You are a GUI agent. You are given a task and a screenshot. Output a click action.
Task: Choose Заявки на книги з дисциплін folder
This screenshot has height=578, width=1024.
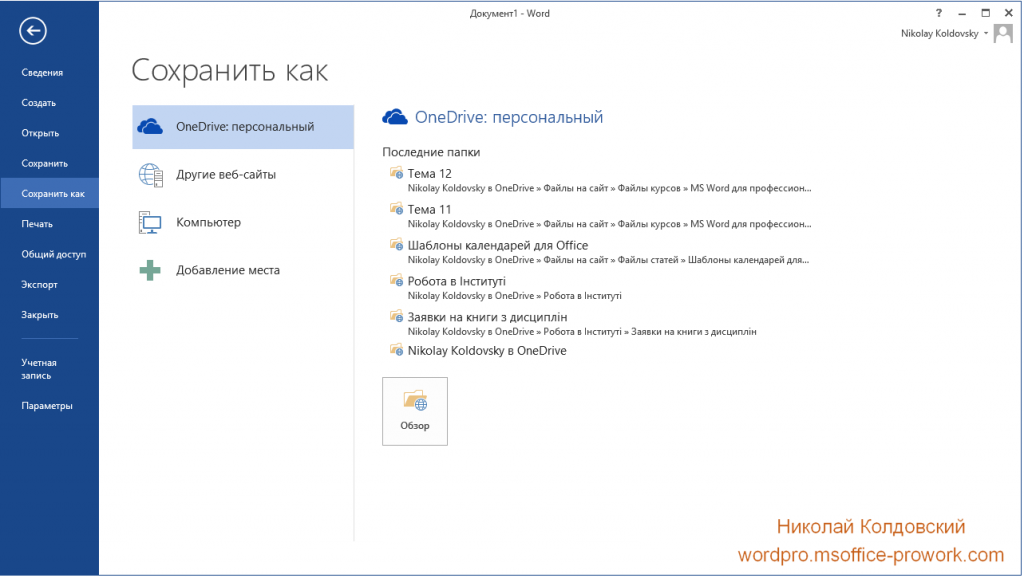pyautogui.click(x=487, y=317)
